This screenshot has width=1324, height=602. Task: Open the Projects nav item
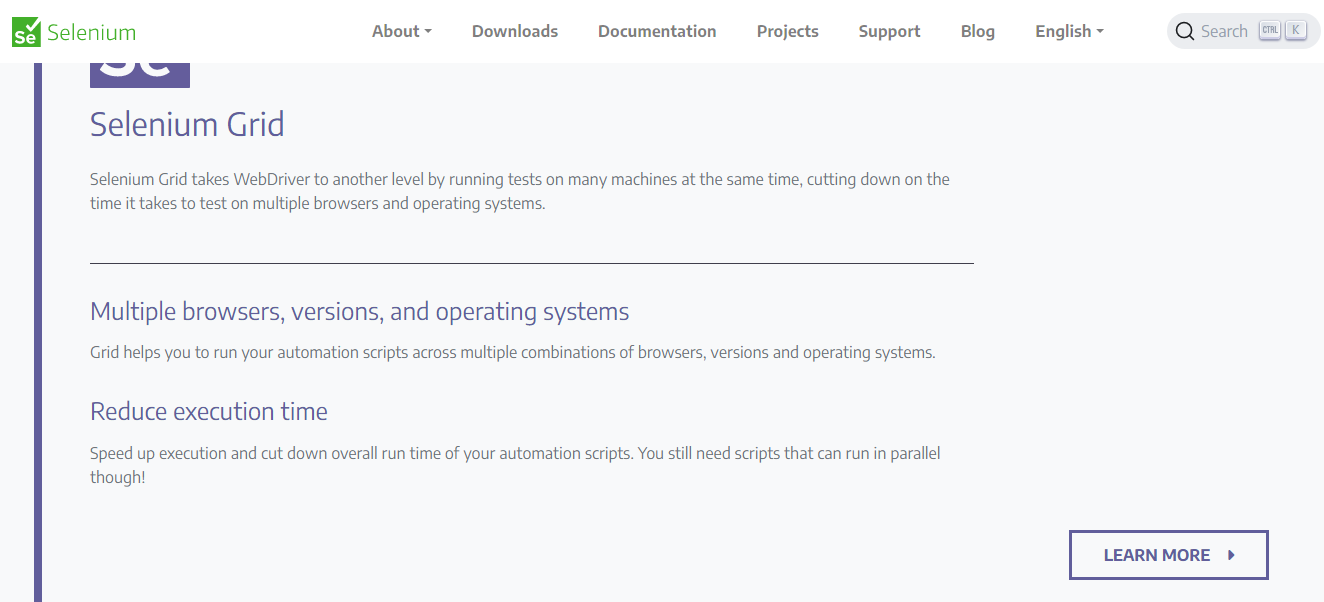(x=787, y=31)
